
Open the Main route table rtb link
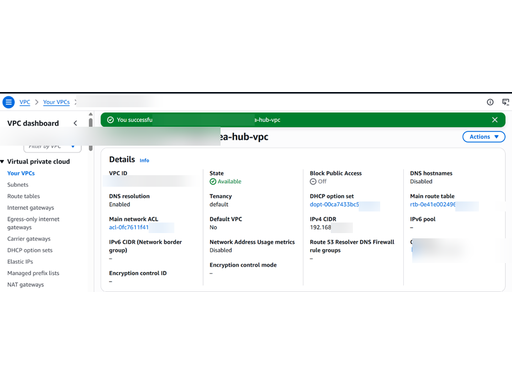pyautogui.click(x=433, y=205)
